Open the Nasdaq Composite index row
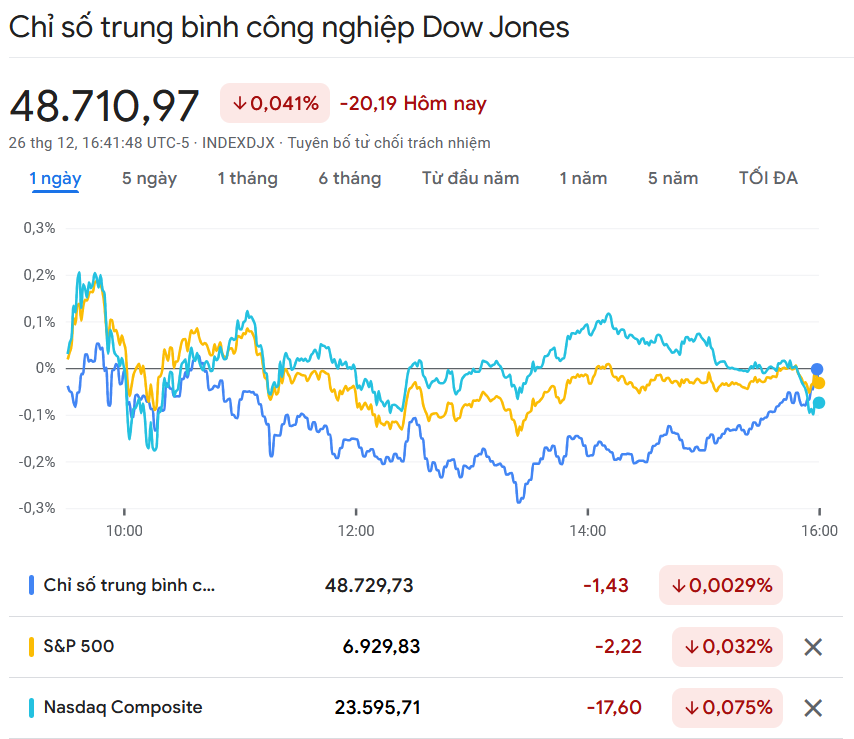The image size is (854, 739). (x=123, y=708)
